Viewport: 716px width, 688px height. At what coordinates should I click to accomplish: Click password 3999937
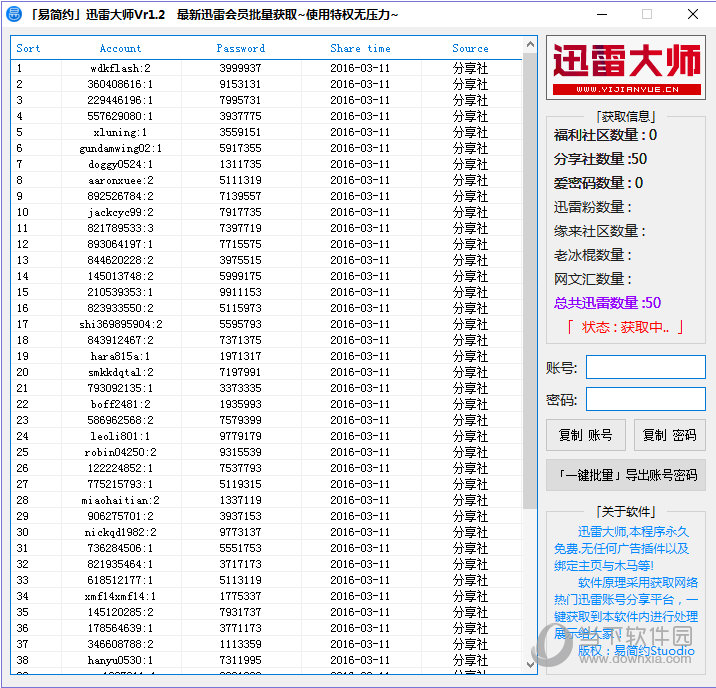pos(240,68)
